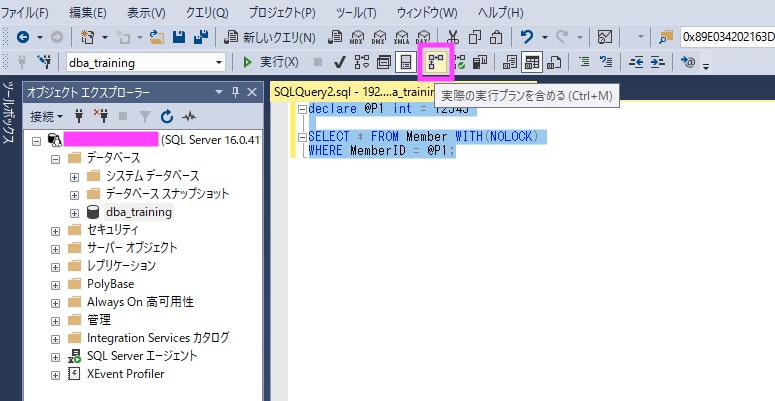Collapse the declare statement code block

point(302,110)
